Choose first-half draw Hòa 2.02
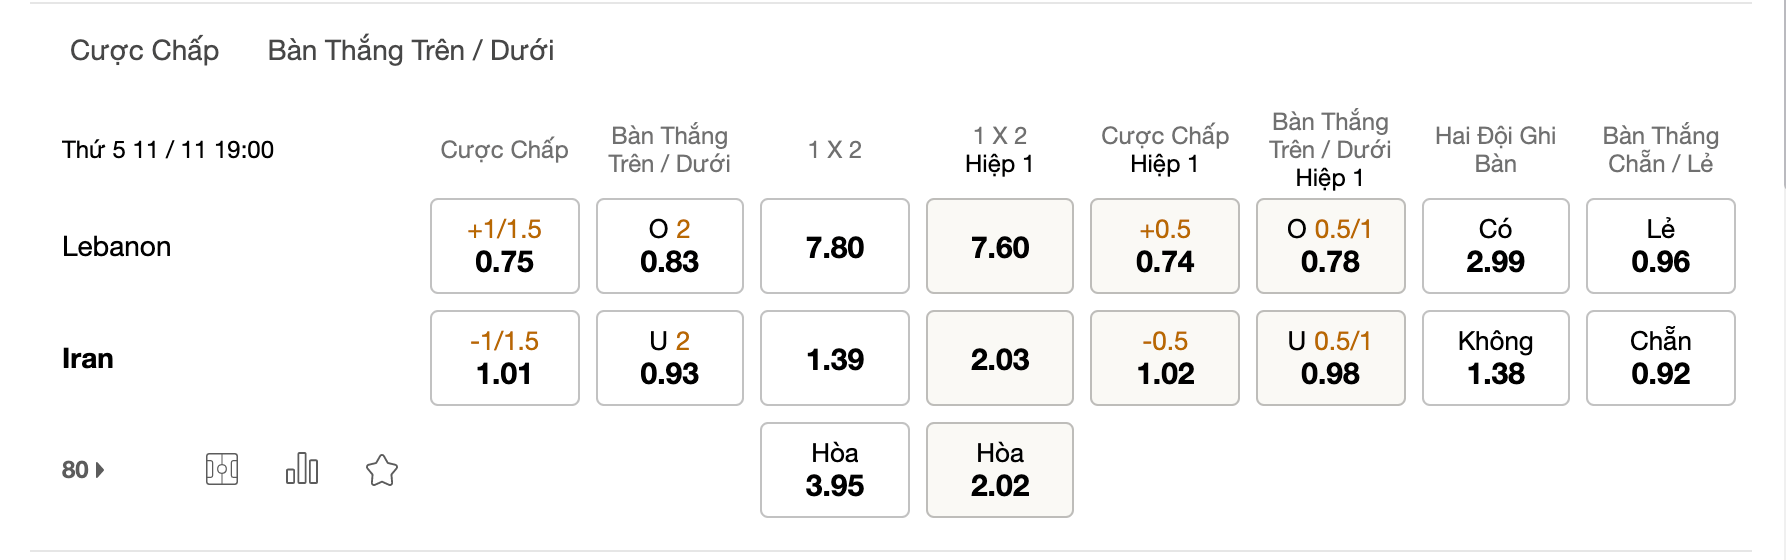This screenshot has height=560, width=1786. [1000, 470]
